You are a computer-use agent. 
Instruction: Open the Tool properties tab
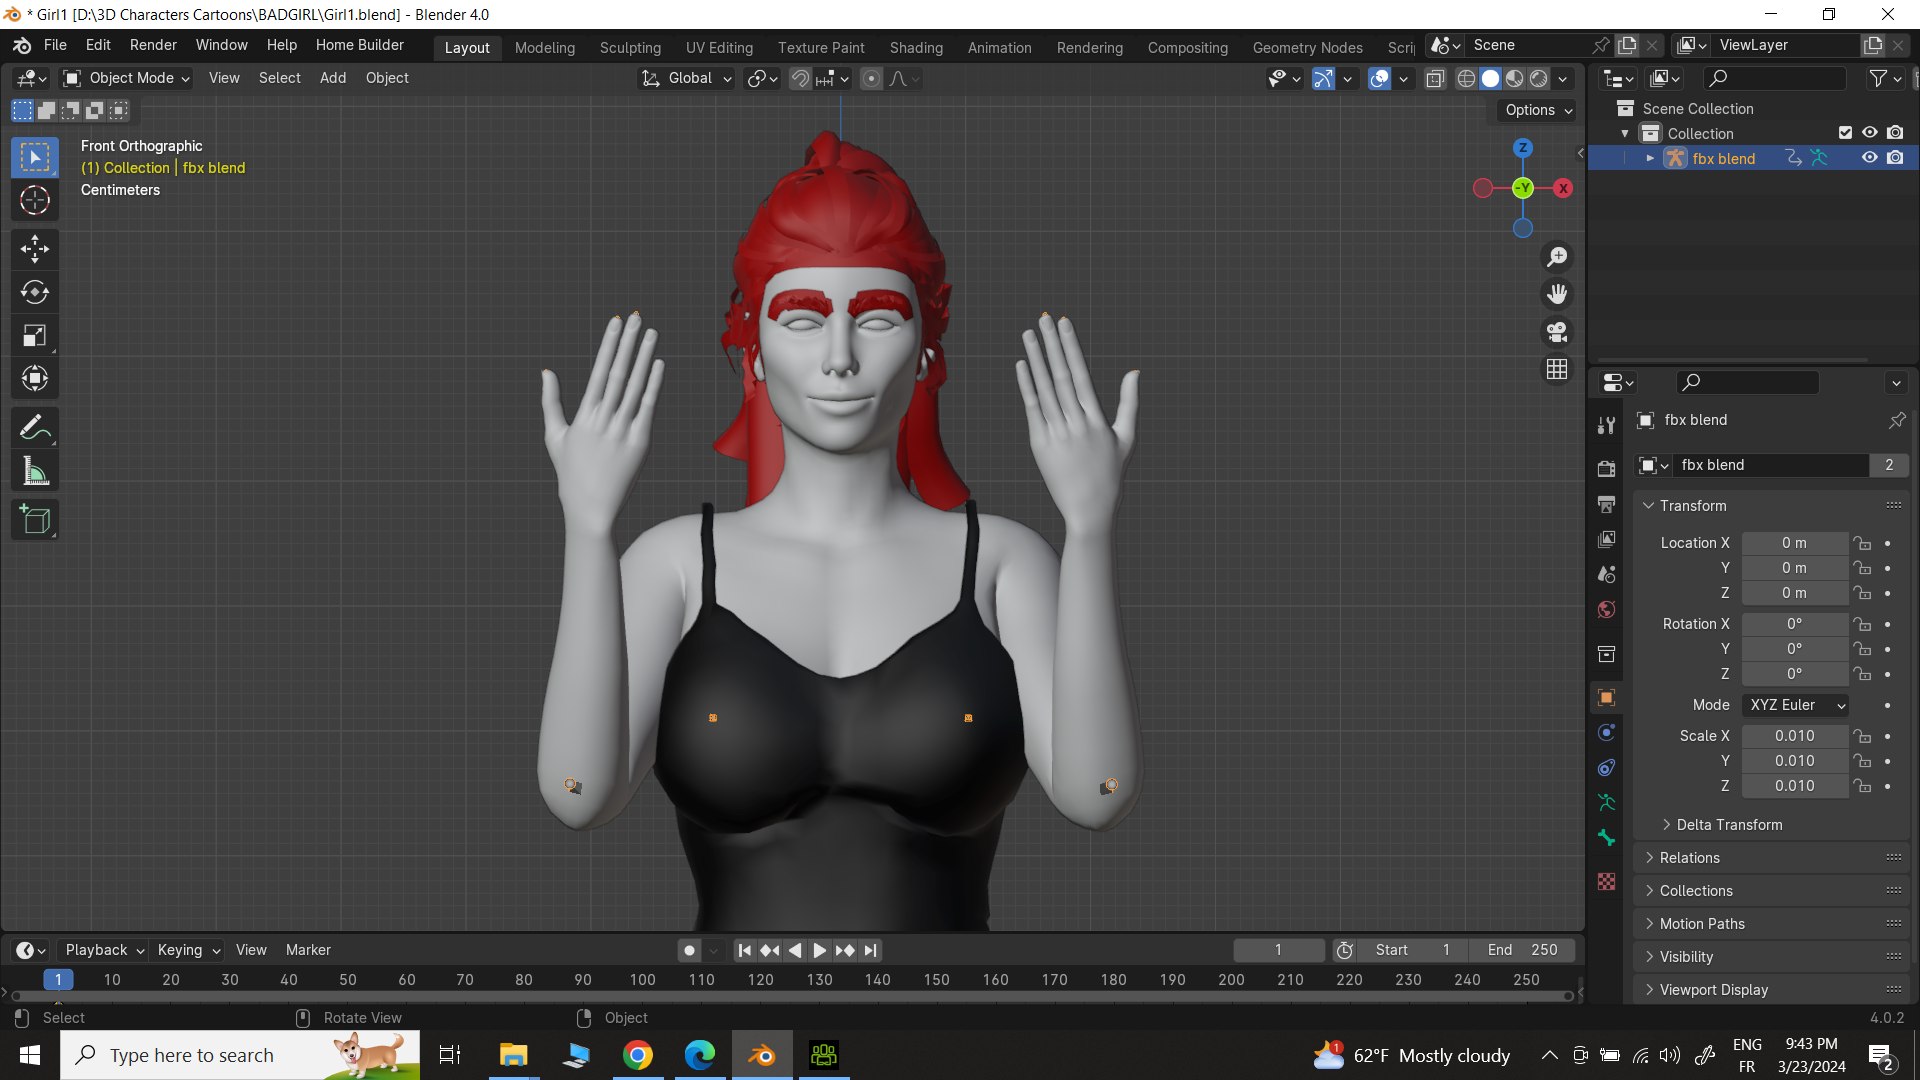pyautogui.click(x=1606, y=425)
